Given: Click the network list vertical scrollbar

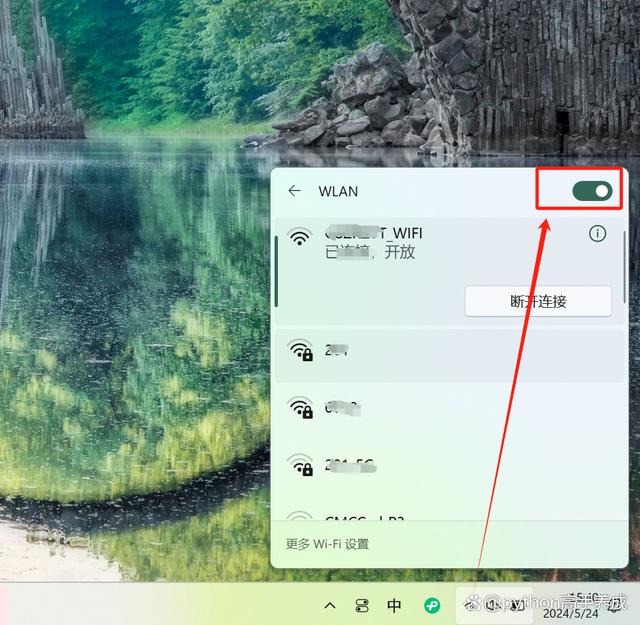Looking at the screenshot, I should point(624,267).
